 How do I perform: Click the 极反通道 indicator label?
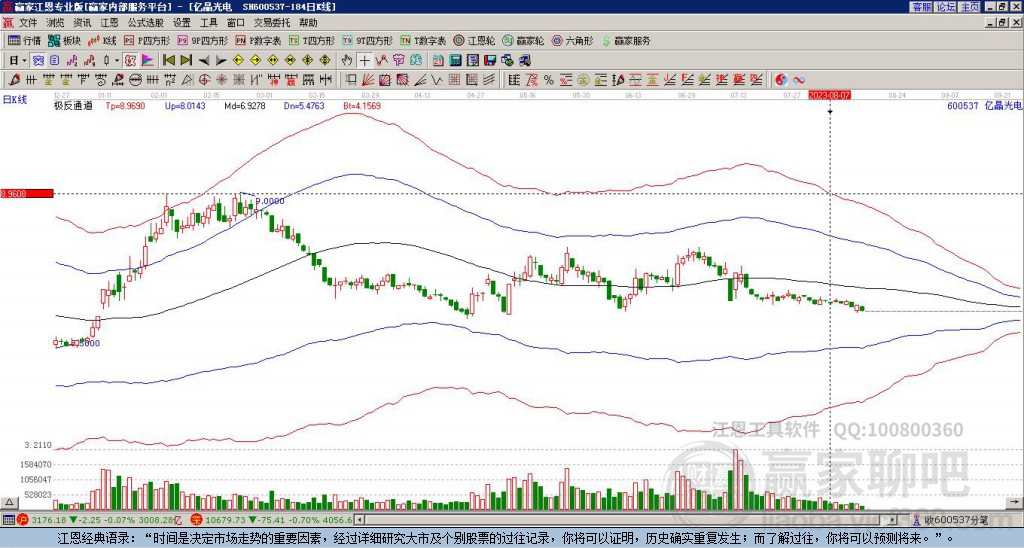[x=72, y=106]
